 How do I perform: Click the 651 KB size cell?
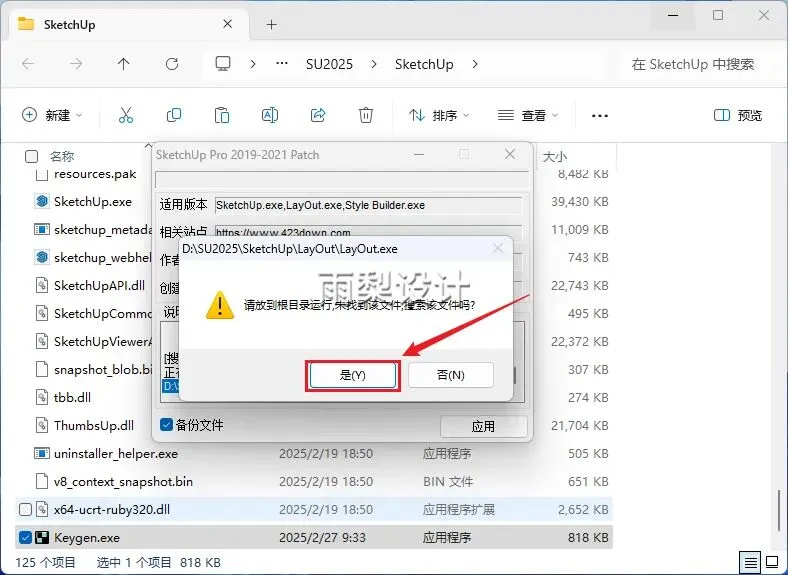pyautogui.click(x=588, y=482)
